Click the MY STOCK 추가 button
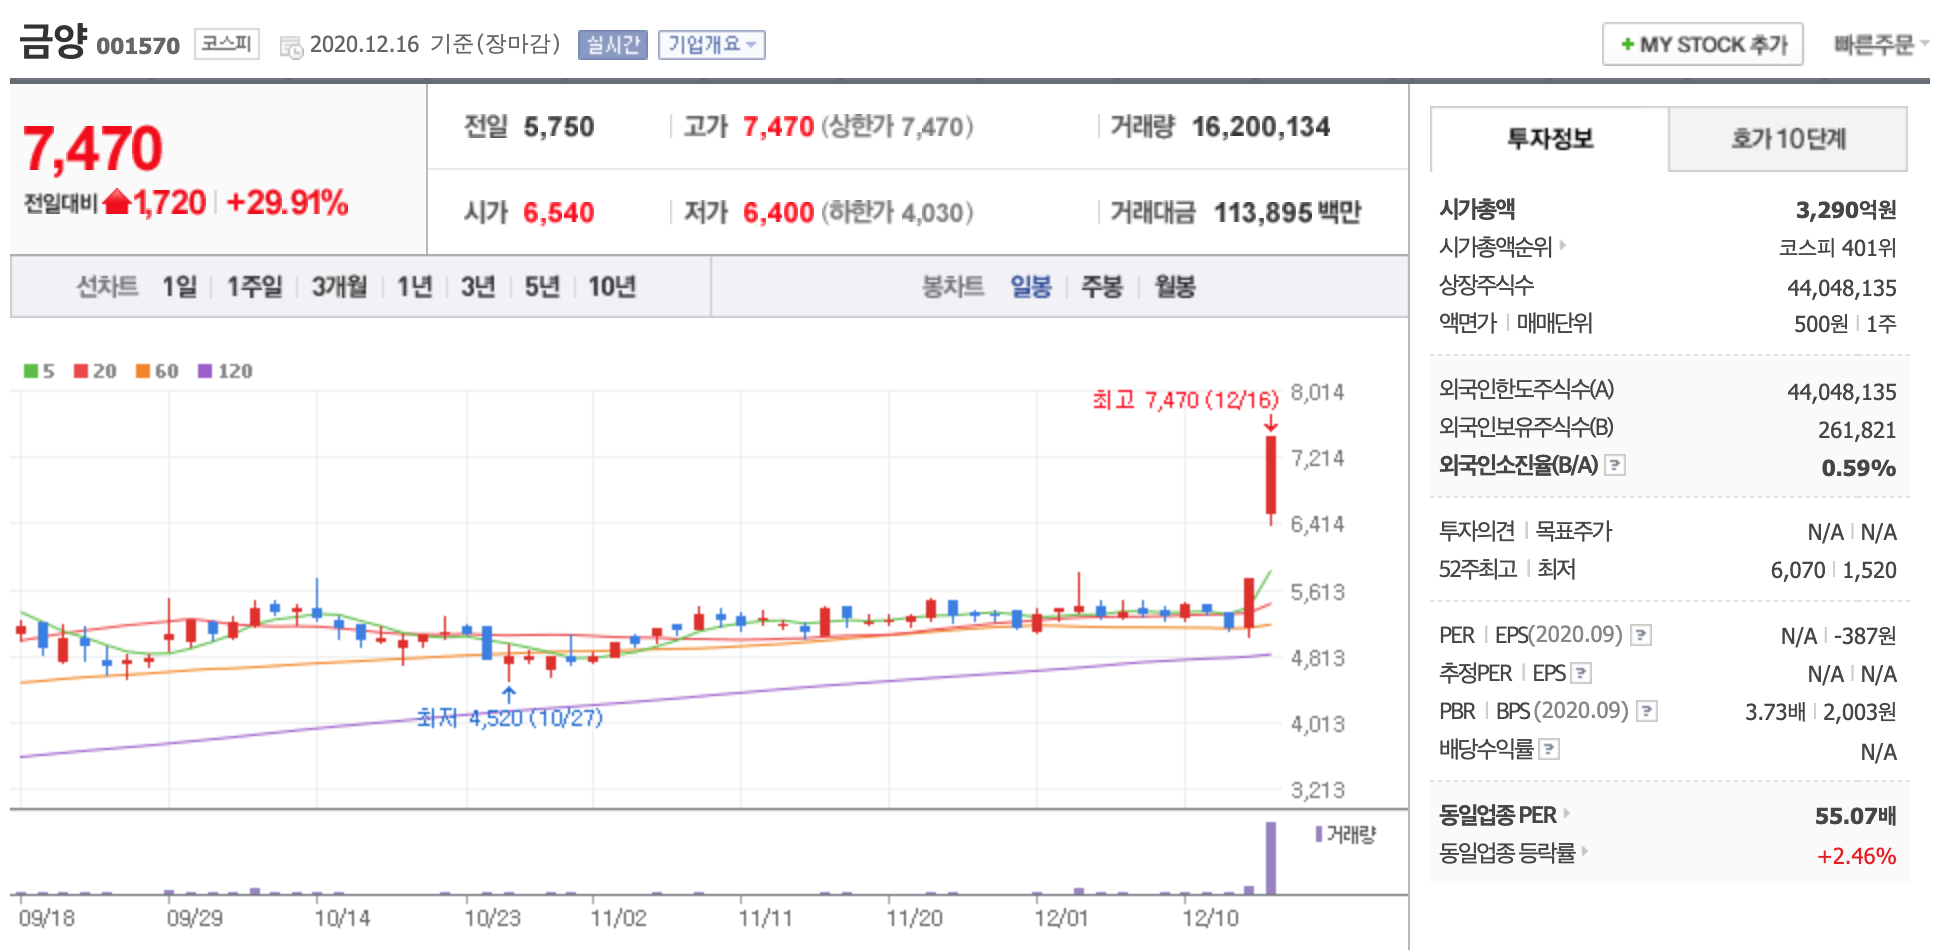 (1702, 45)
